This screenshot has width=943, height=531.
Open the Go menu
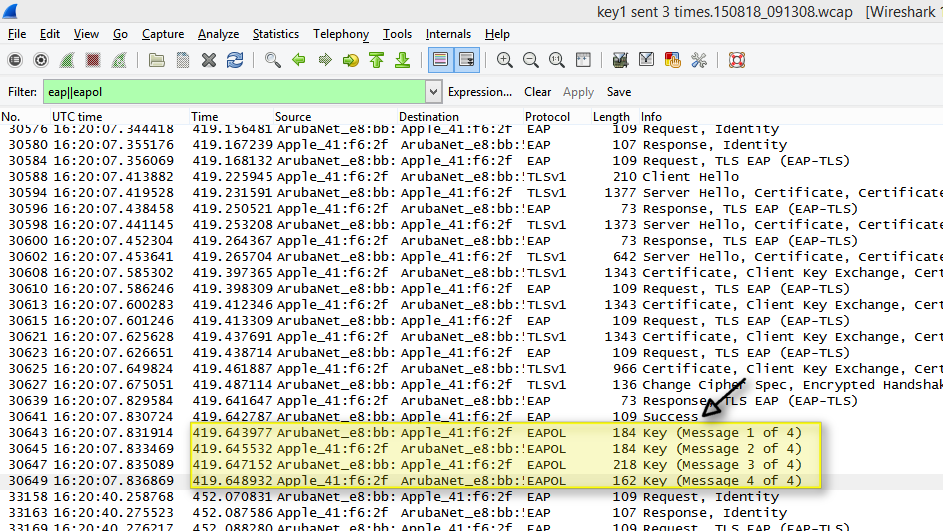[x=120, y=34]
